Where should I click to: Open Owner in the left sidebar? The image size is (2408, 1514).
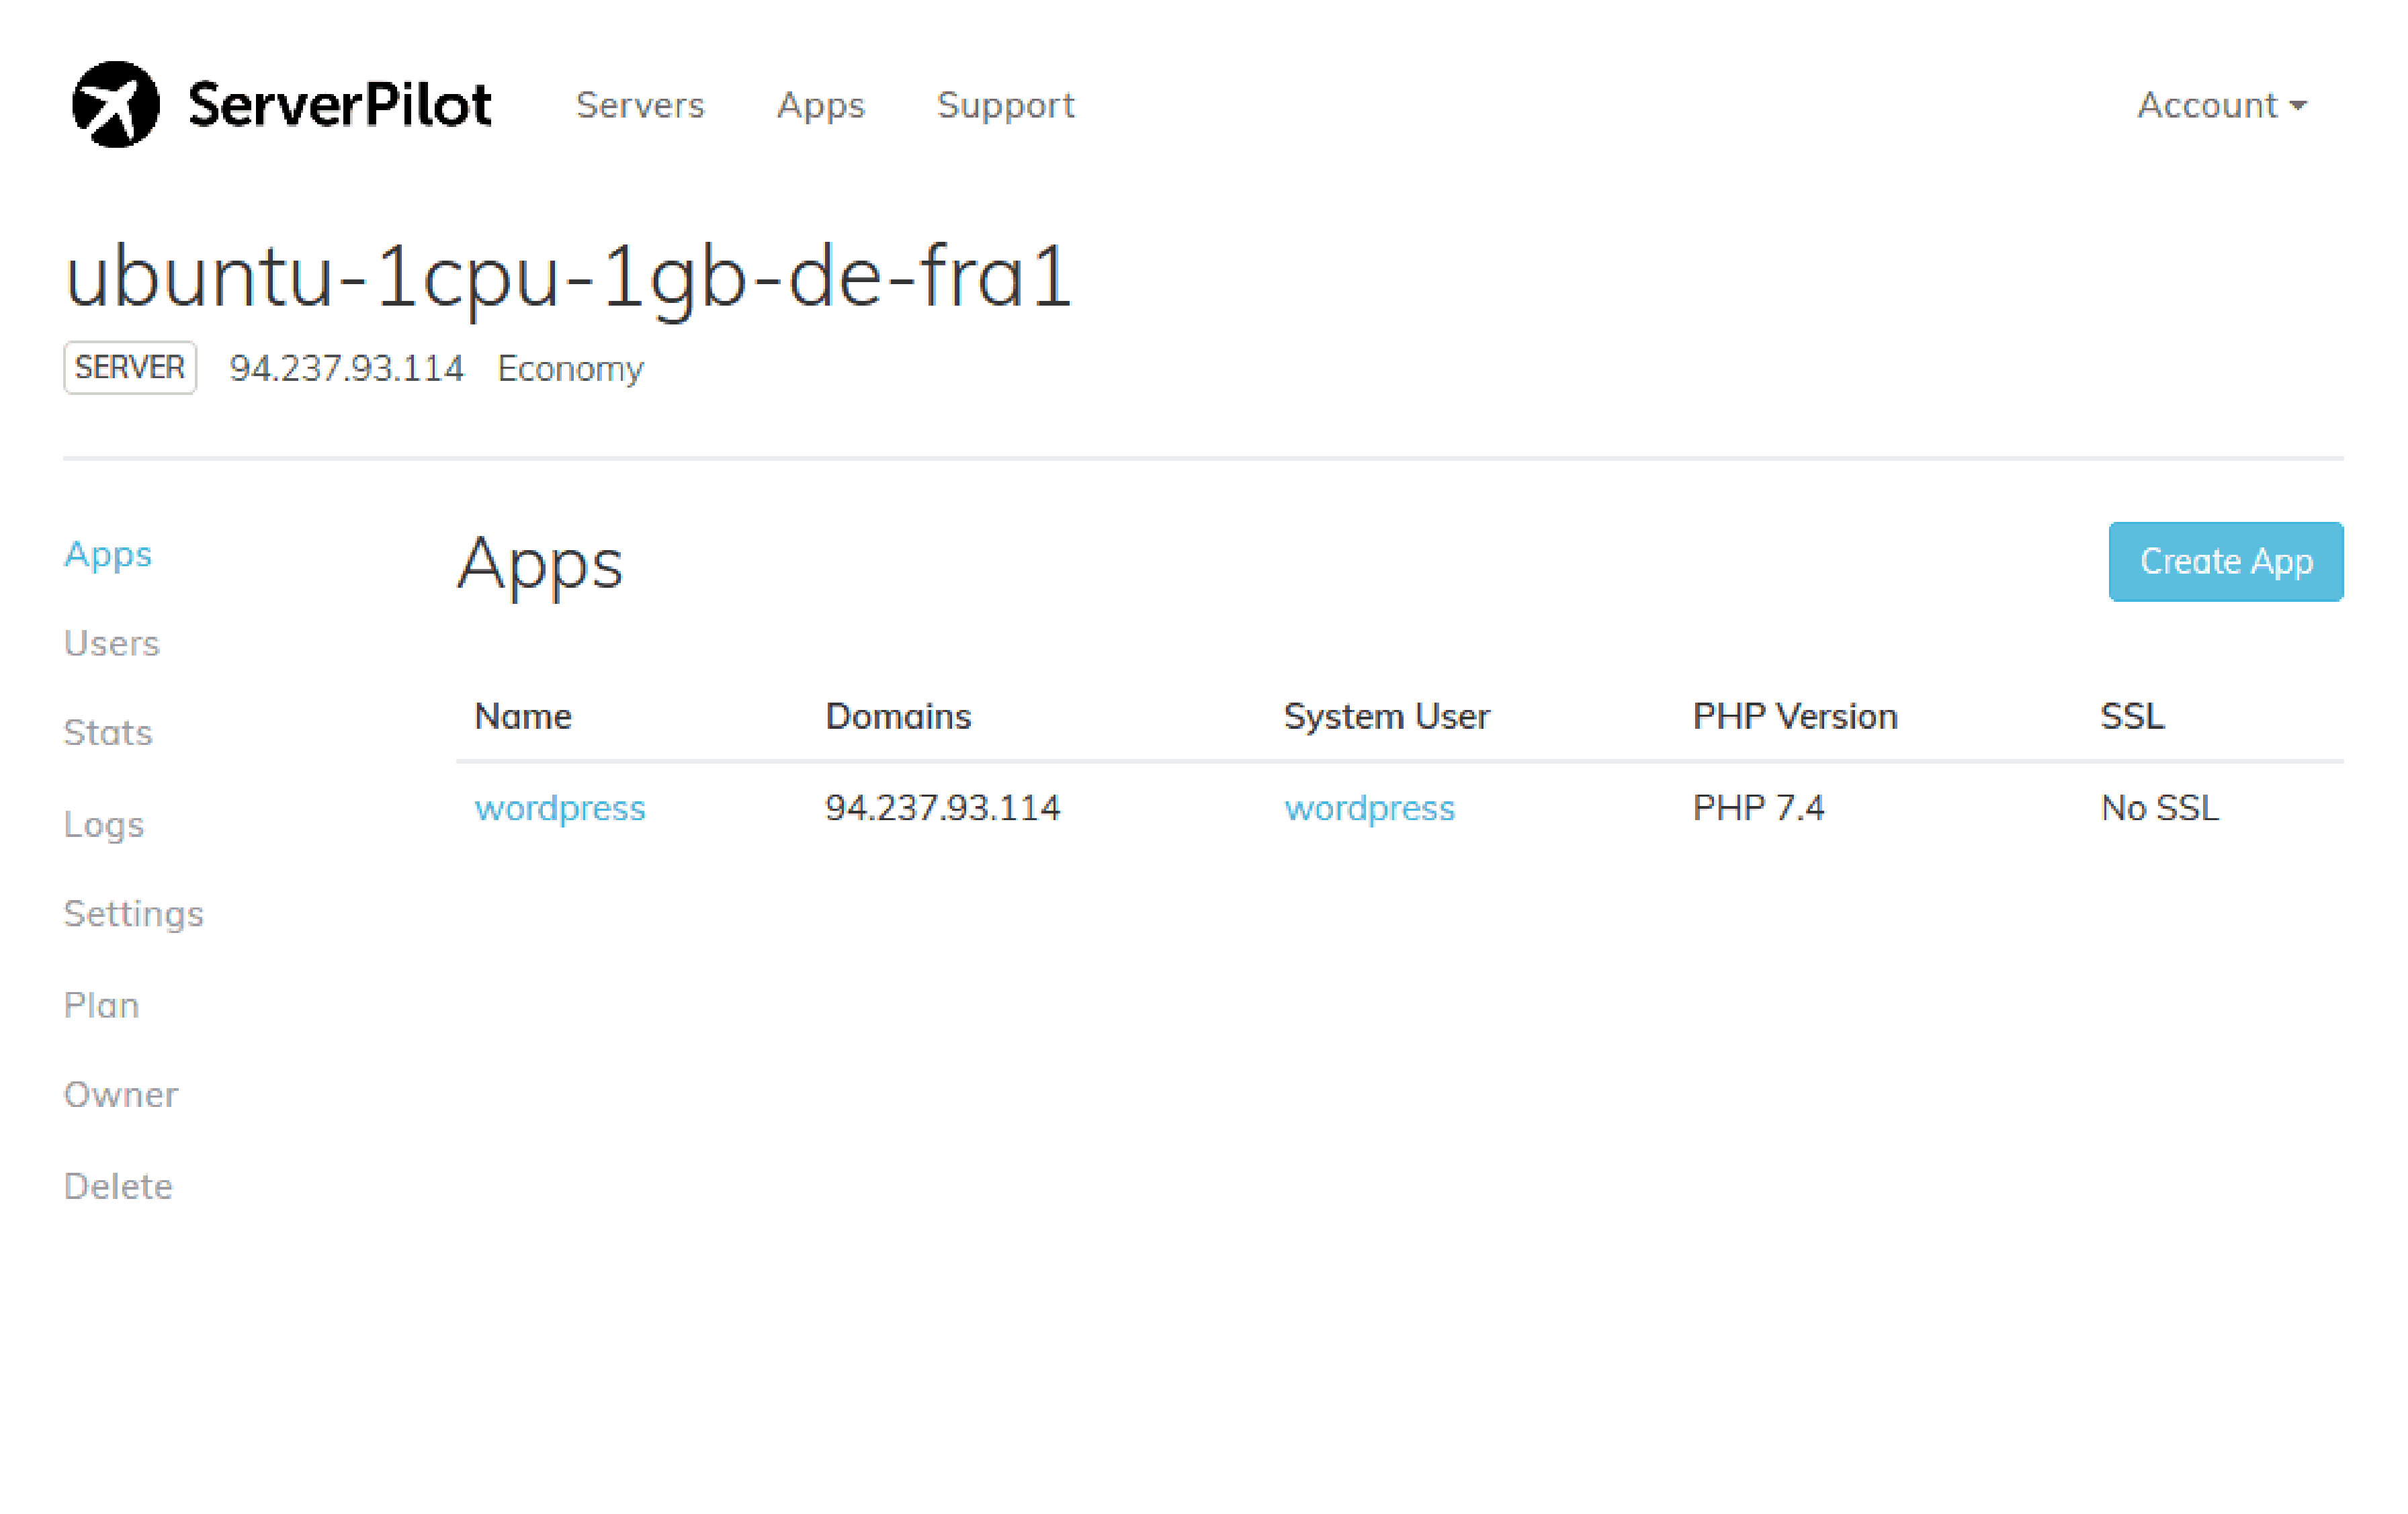pos(120,1095)
